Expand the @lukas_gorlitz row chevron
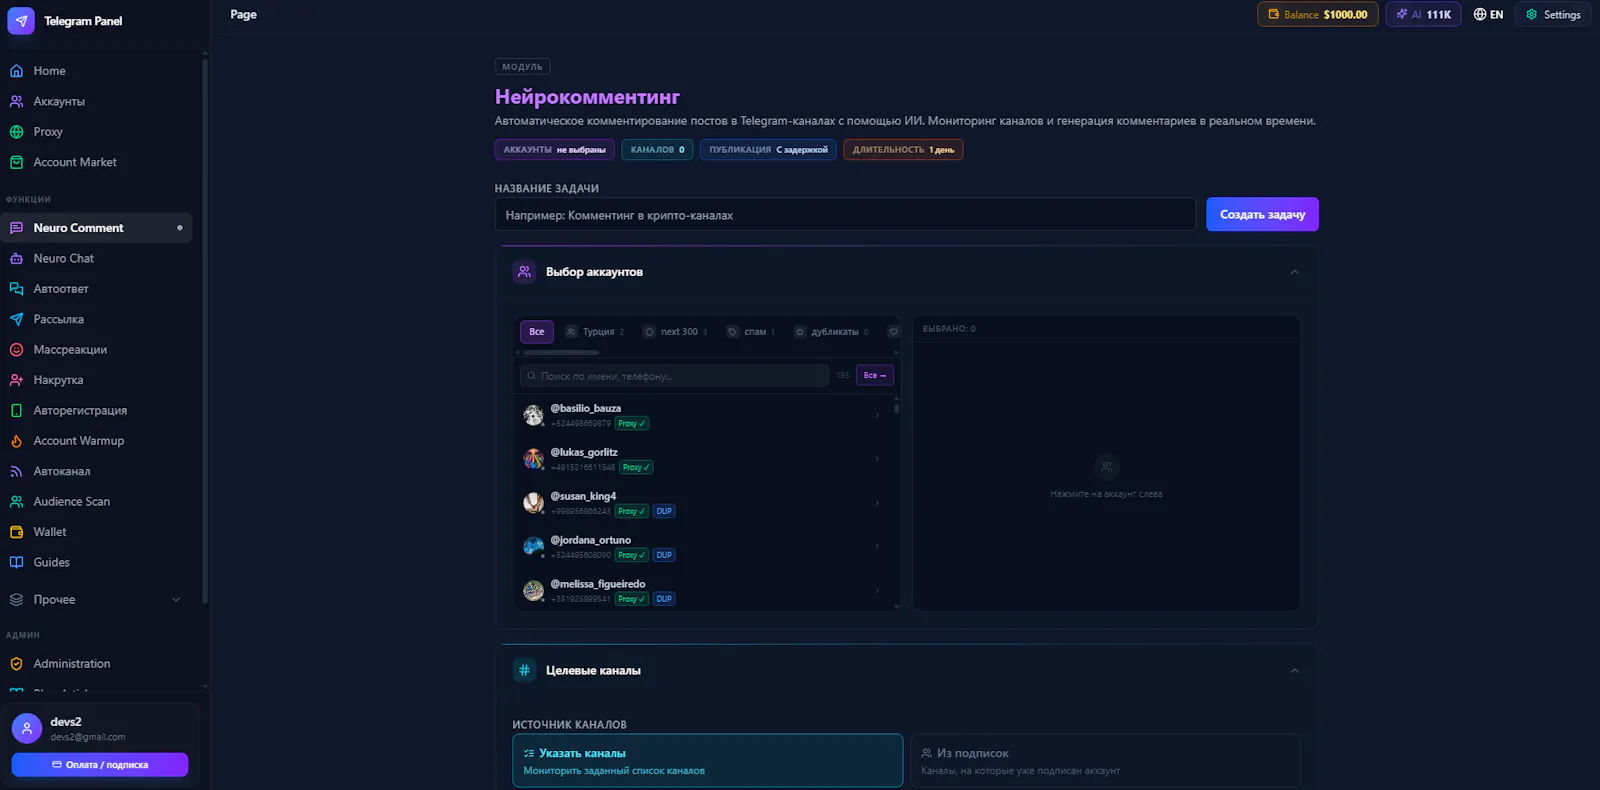This screenshot has width=1600, height=790. pos(877,459)
